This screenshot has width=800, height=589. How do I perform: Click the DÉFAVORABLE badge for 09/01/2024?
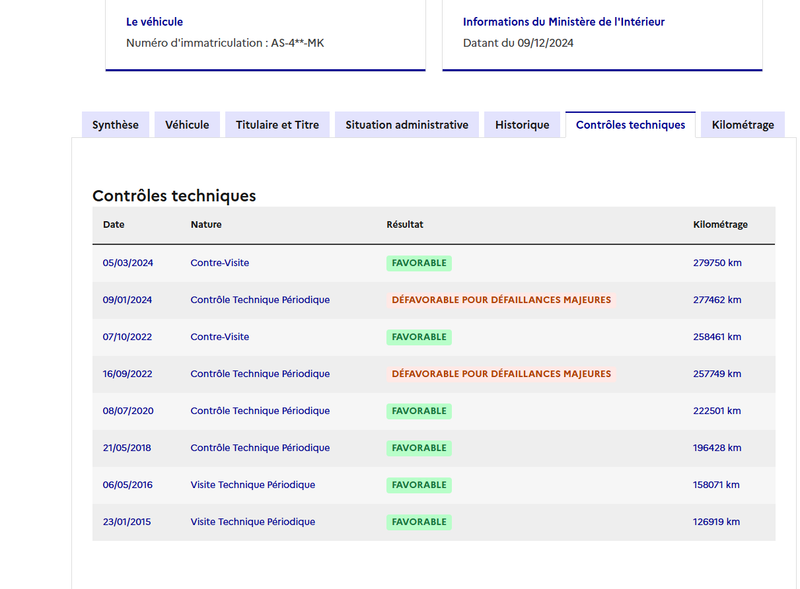(501, 300)
